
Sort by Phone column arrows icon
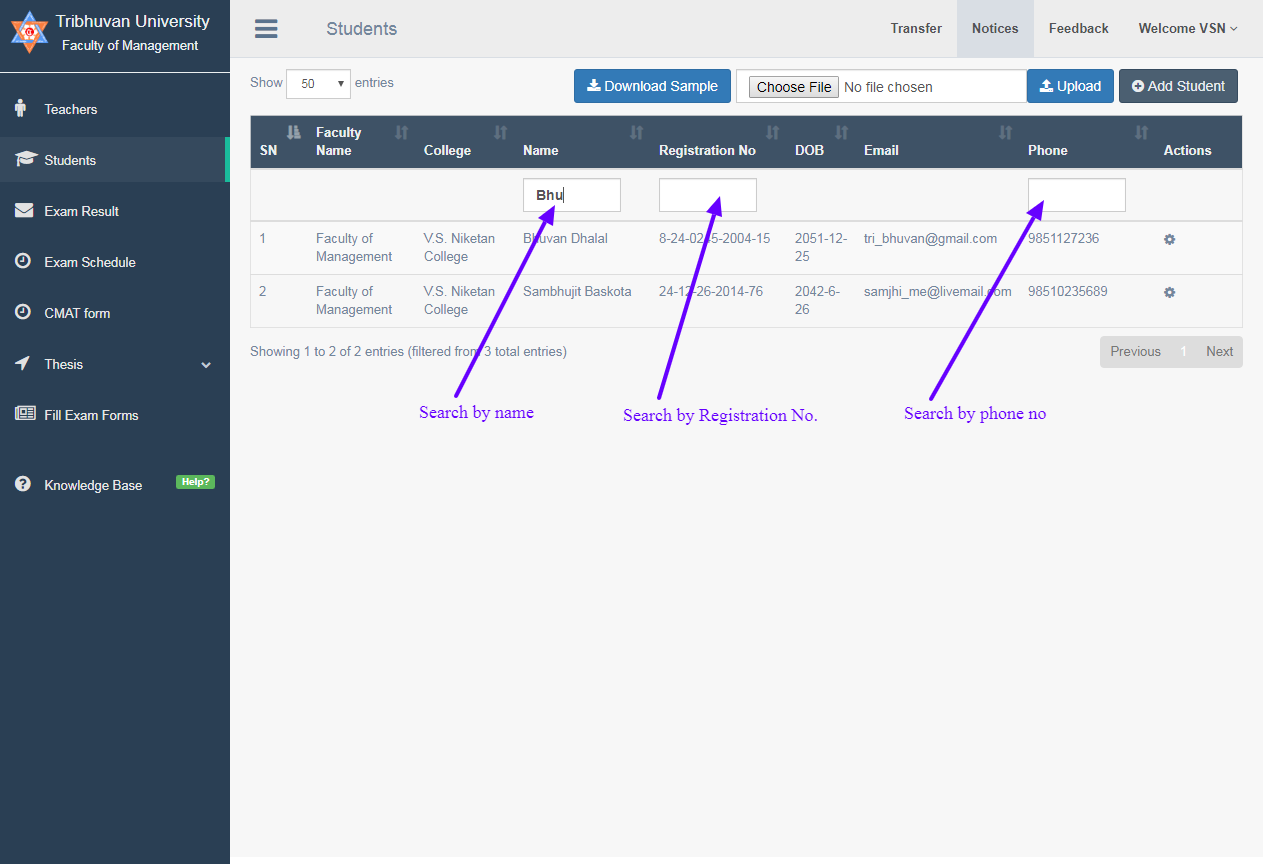[1141, 132]
